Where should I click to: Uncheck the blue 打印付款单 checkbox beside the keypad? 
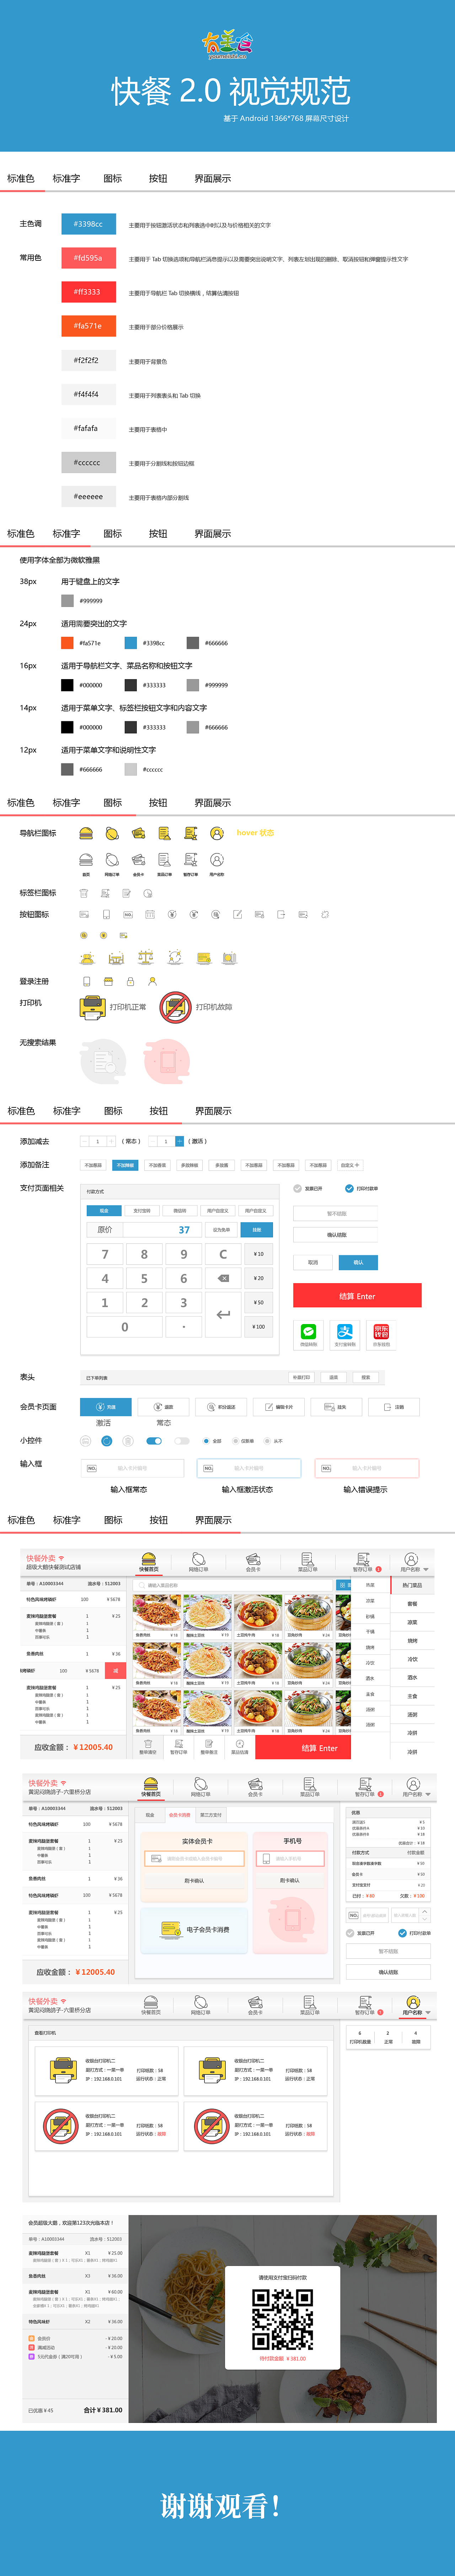[349, 1189]
